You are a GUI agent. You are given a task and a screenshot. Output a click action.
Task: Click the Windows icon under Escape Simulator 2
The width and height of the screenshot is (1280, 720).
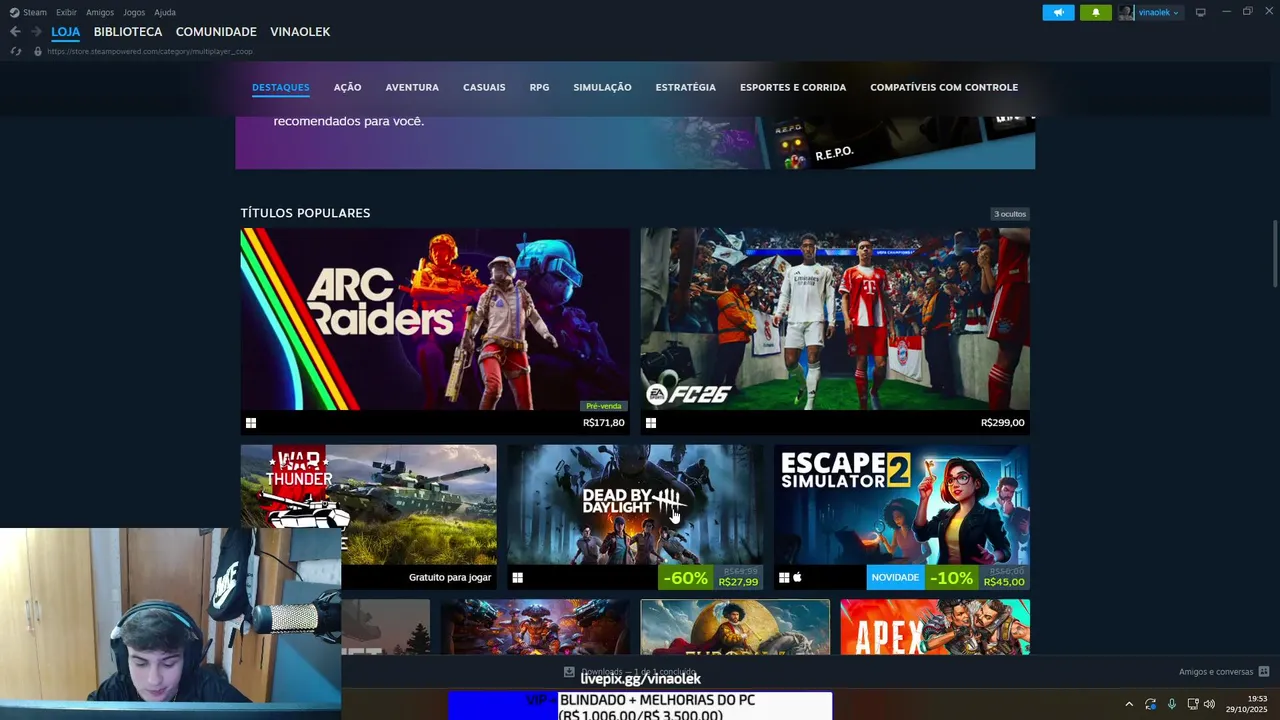pos(784,578)
